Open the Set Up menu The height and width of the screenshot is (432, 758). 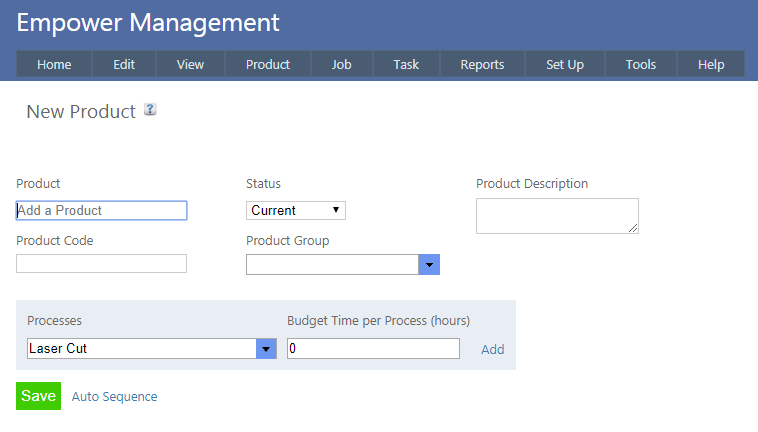[565, 64]
